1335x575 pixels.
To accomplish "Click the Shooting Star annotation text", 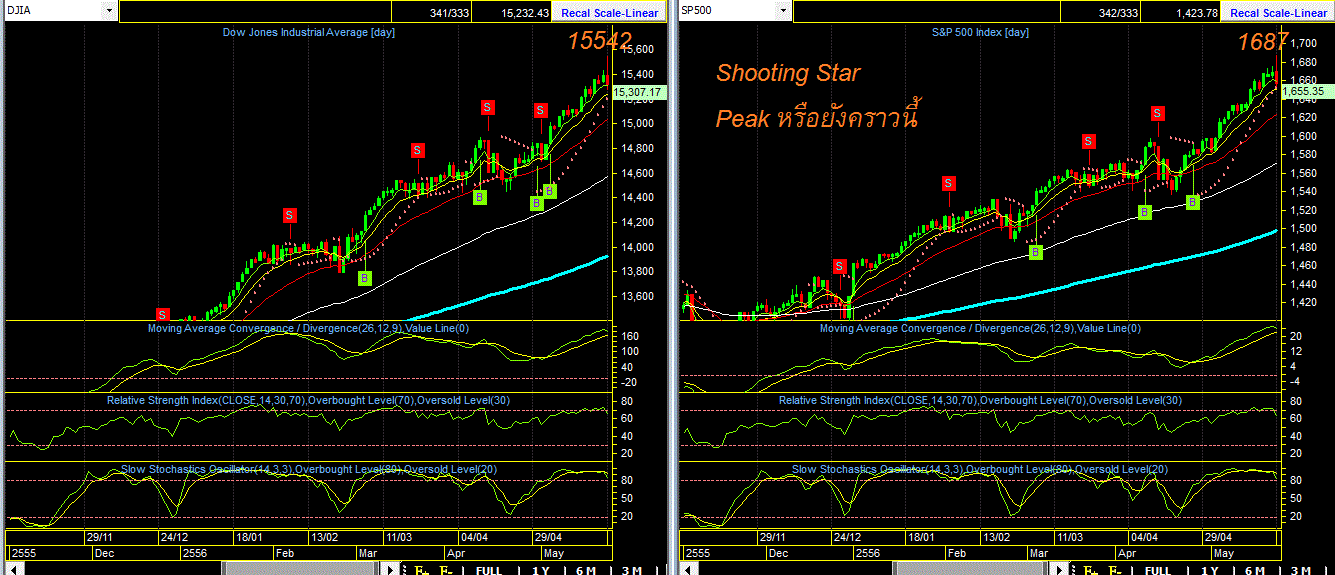I will tap(788, 73).
